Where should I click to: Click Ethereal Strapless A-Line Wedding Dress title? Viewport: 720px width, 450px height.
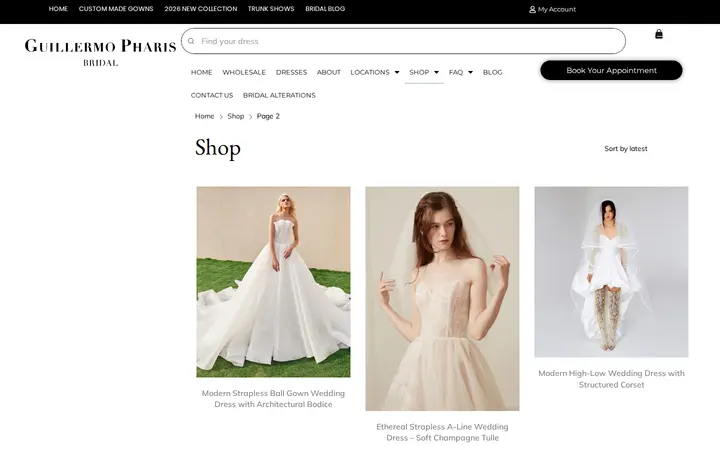pos(442,432)
